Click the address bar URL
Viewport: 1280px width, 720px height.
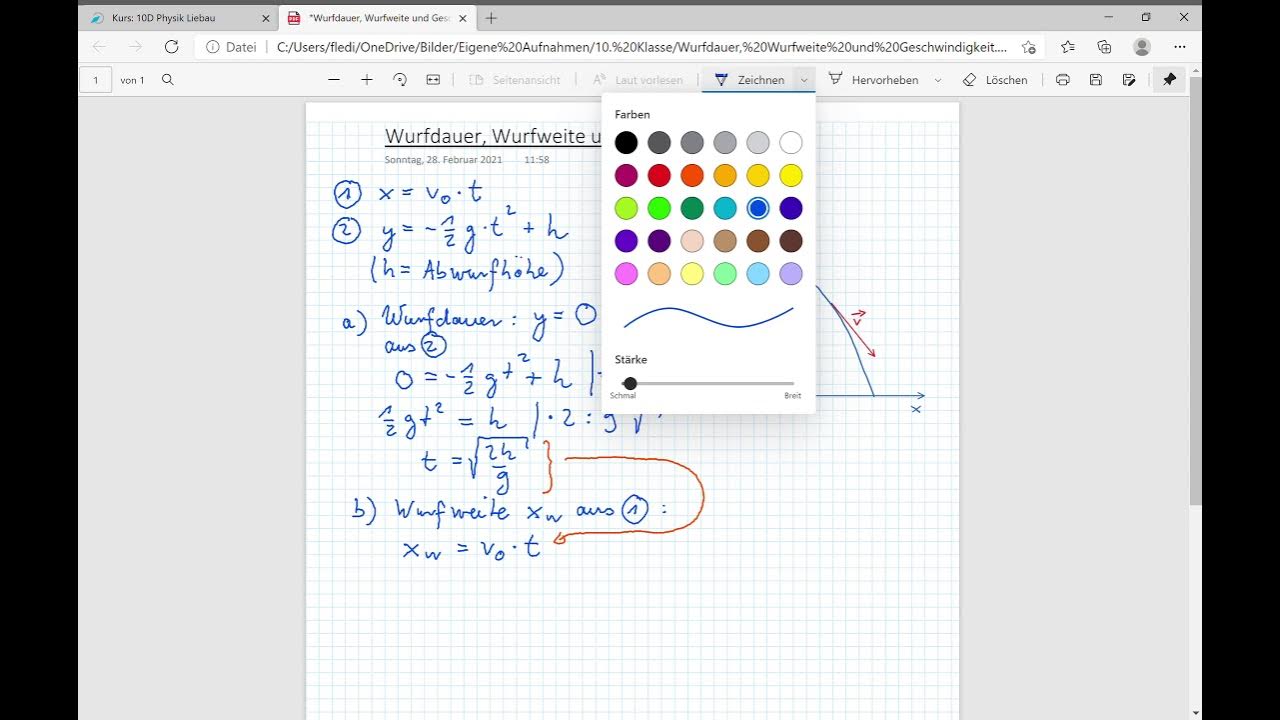click(x=641, y=47)
